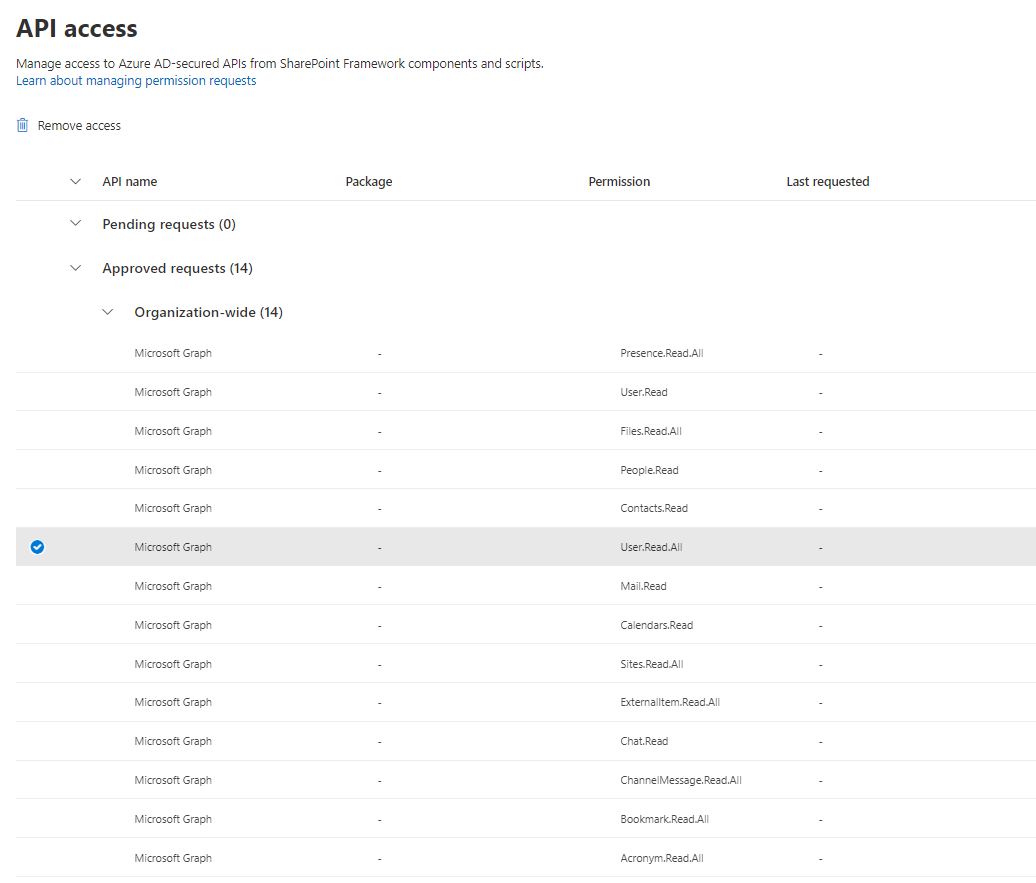
Task: Select the Presence.Read.All permission row
Action: pos(526,353)
